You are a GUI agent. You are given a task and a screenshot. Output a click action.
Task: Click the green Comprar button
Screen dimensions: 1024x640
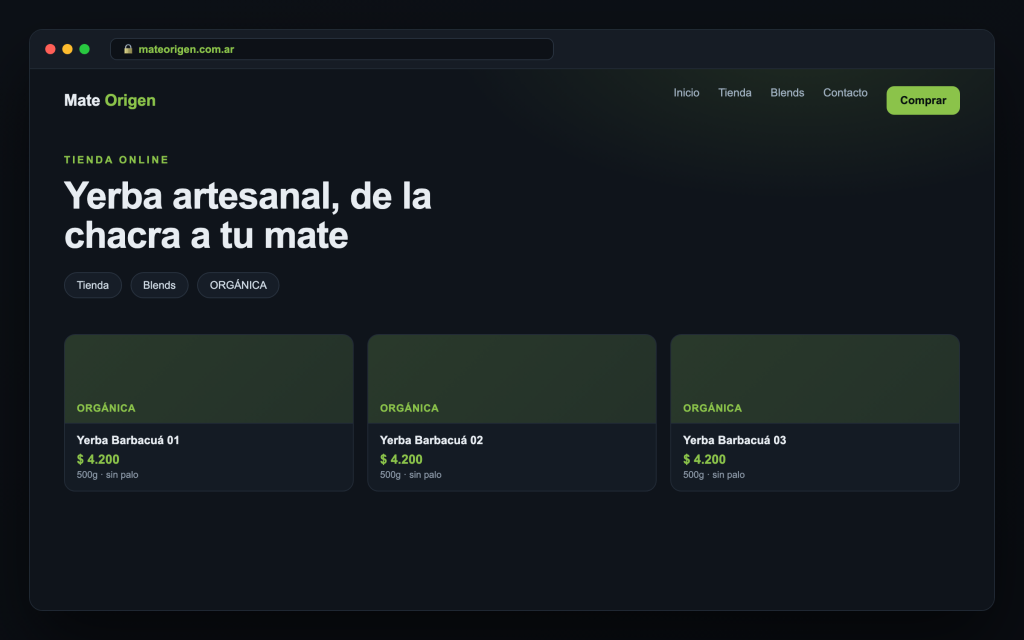(923, 101)
